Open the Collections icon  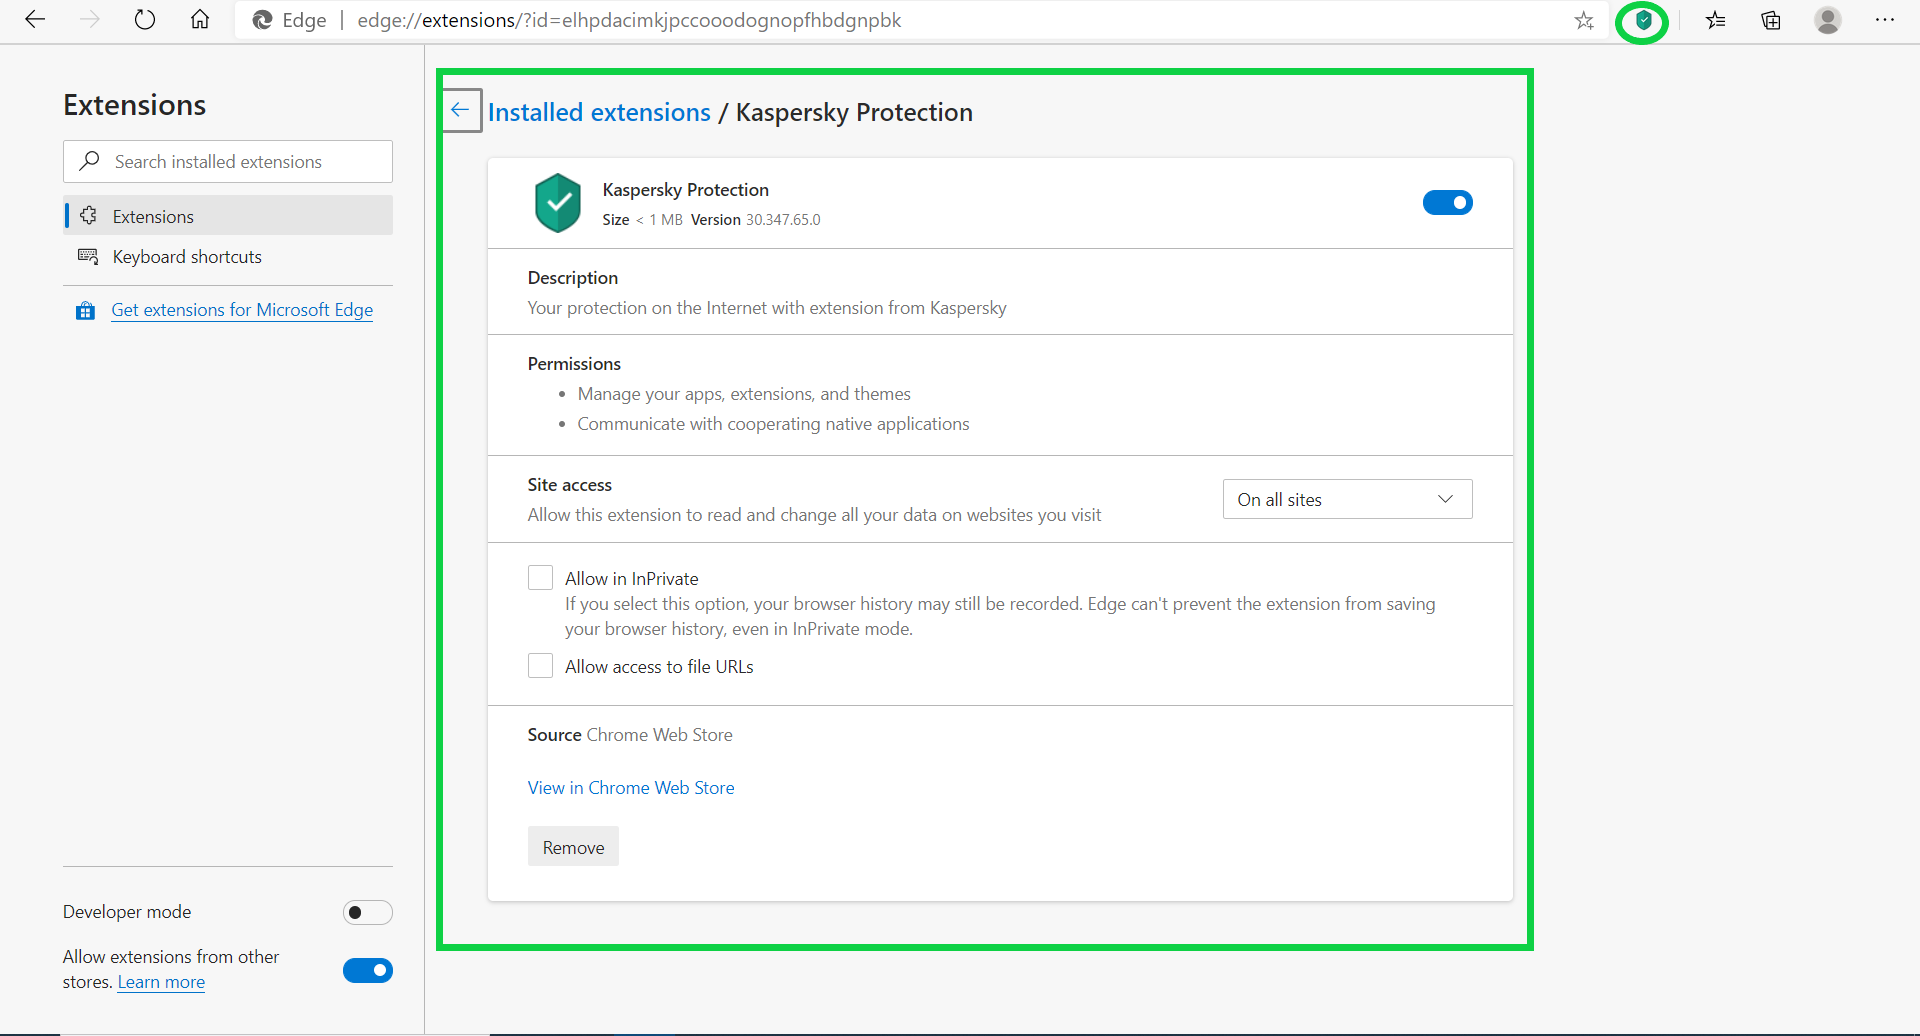coord(1771,21)
